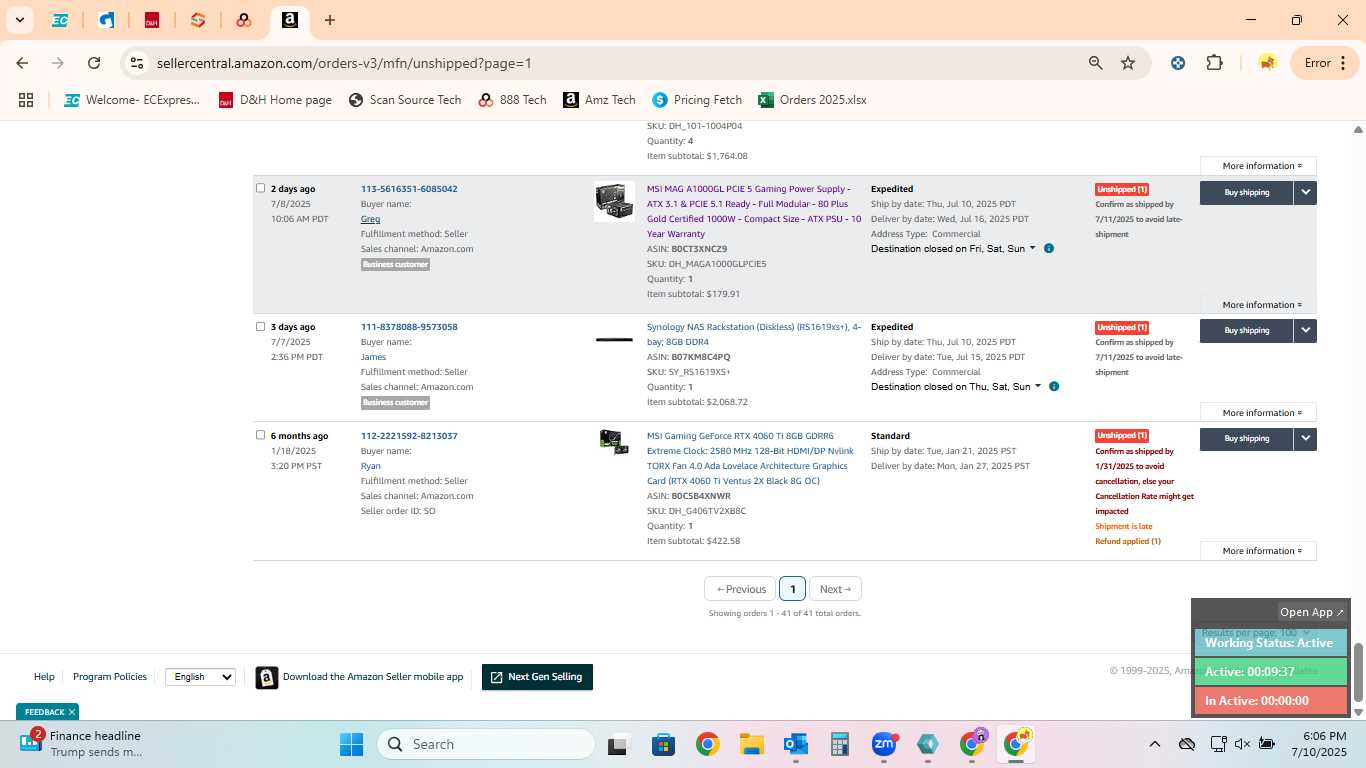Open the tracker's Open App link
1366x768 pixels.
(1312, 612)
